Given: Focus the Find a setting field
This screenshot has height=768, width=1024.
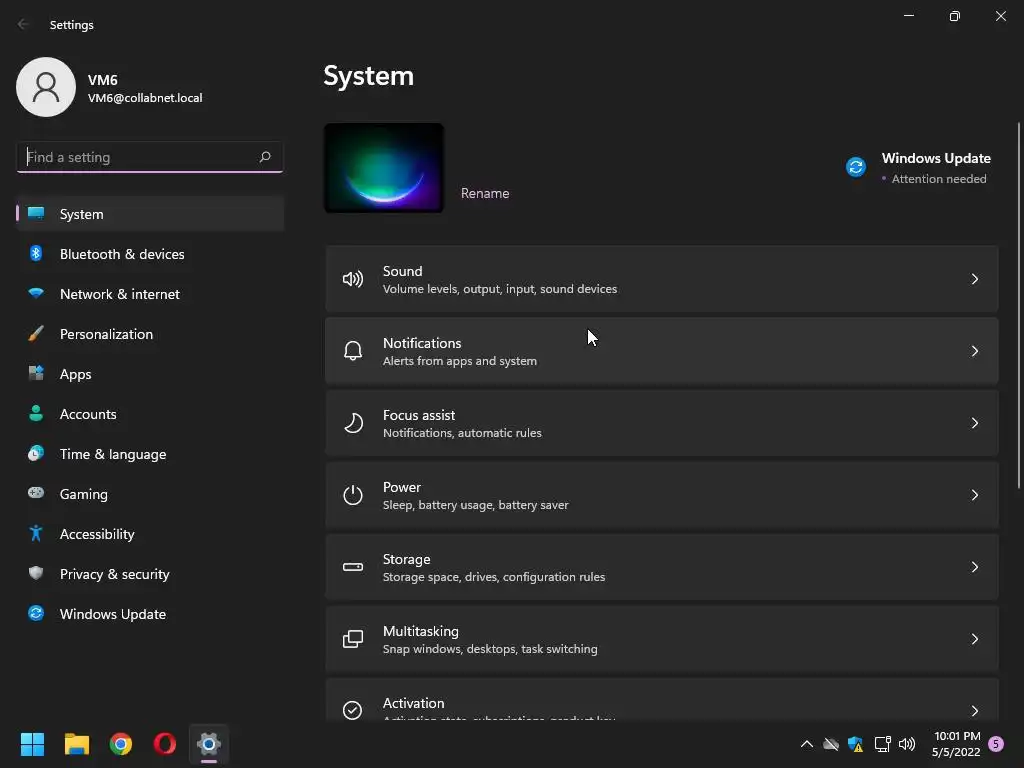Looking at the screenshot, I should (150, 157).
